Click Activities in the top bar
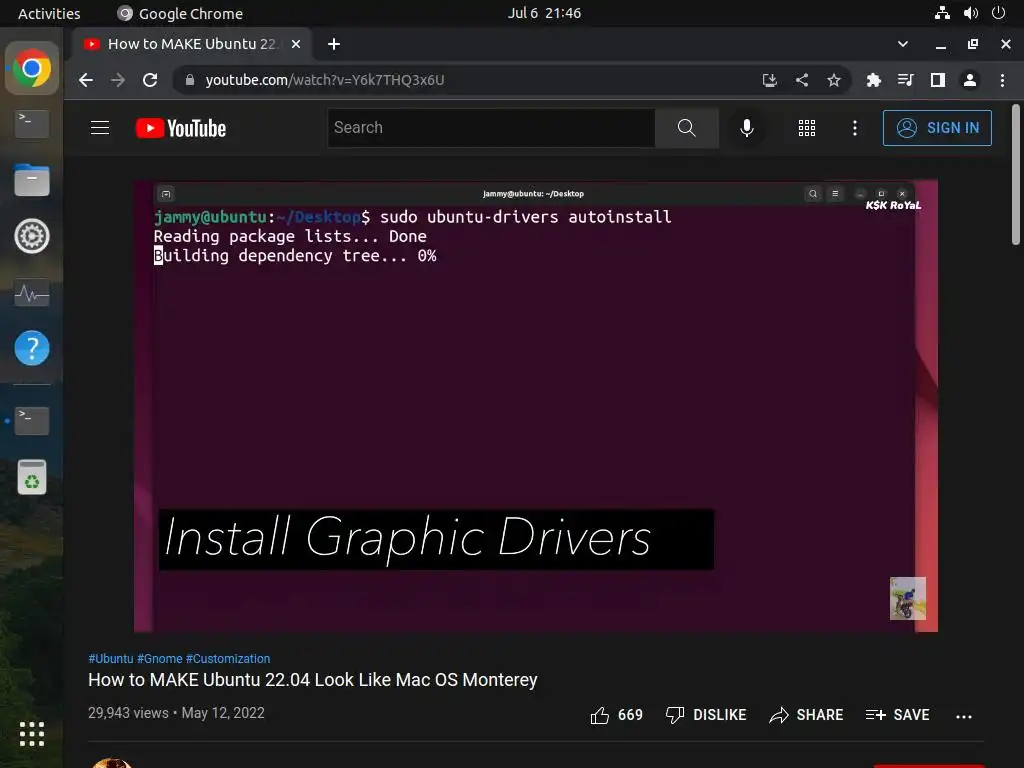Viewport: 1024px width, 768px height. pyautogui.click(x=49, y=13)
